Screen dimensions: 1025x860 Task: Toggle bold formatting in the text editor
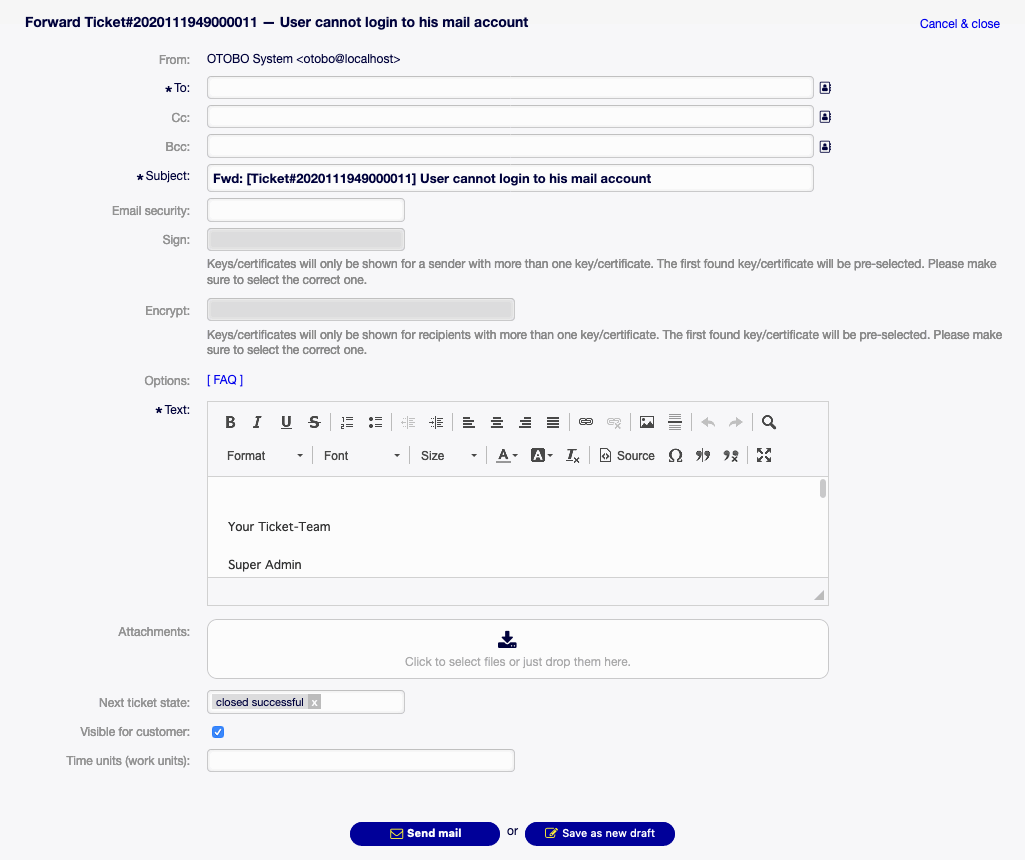[x=230, y=421]
